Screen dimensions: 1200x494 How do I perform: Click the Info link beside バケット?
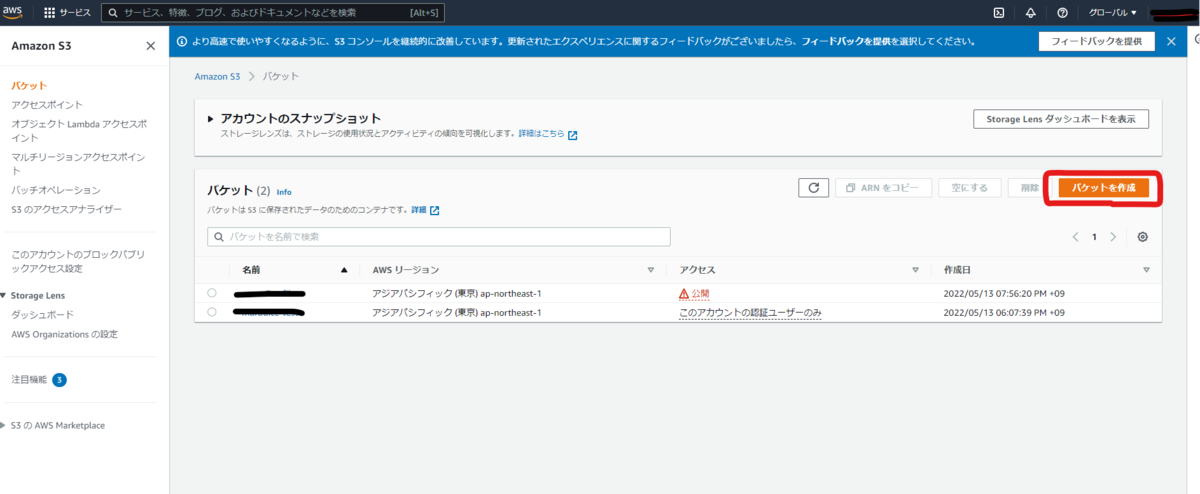coord(284,192)
